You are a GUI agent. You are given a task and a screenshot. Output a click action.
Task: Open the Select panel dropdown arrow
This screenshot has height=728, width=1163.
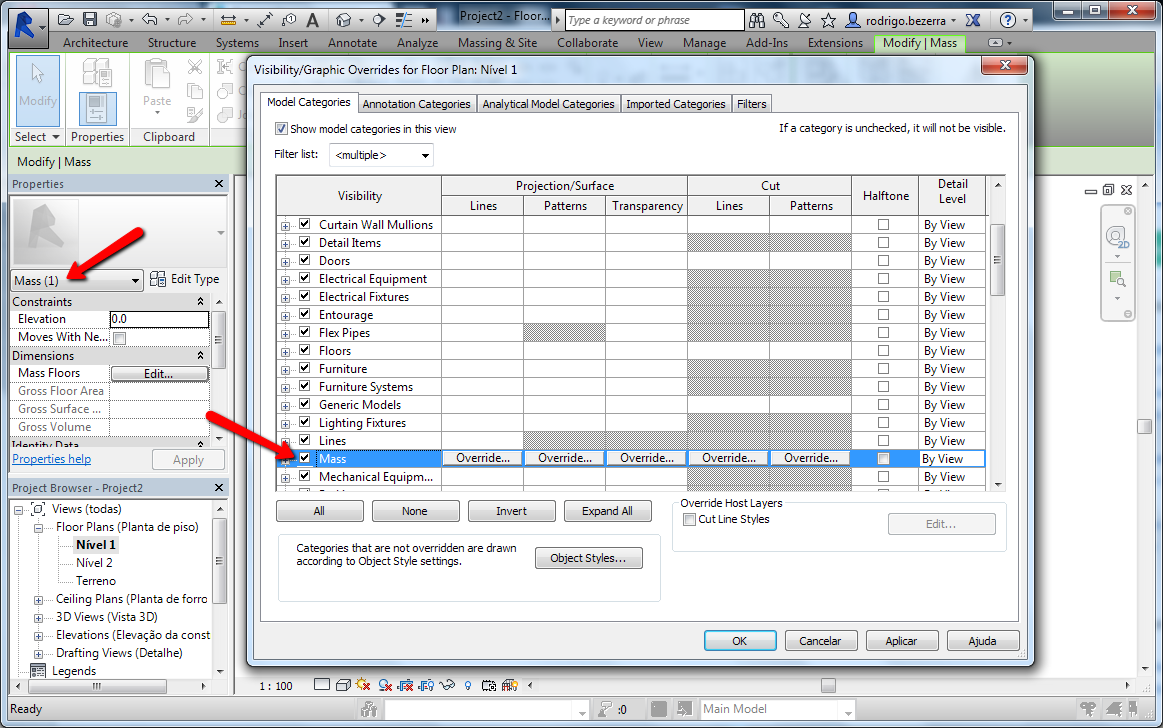click(x=55, y=137)
